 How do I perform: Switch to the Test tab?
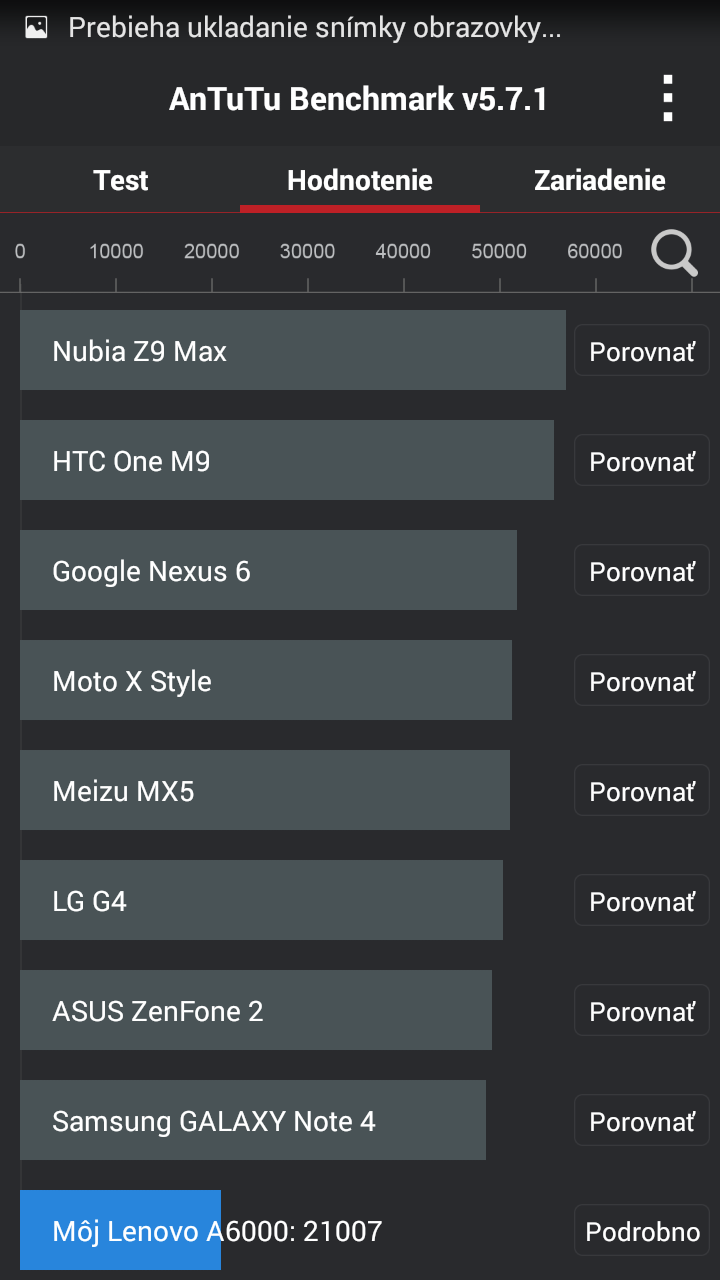120,181
